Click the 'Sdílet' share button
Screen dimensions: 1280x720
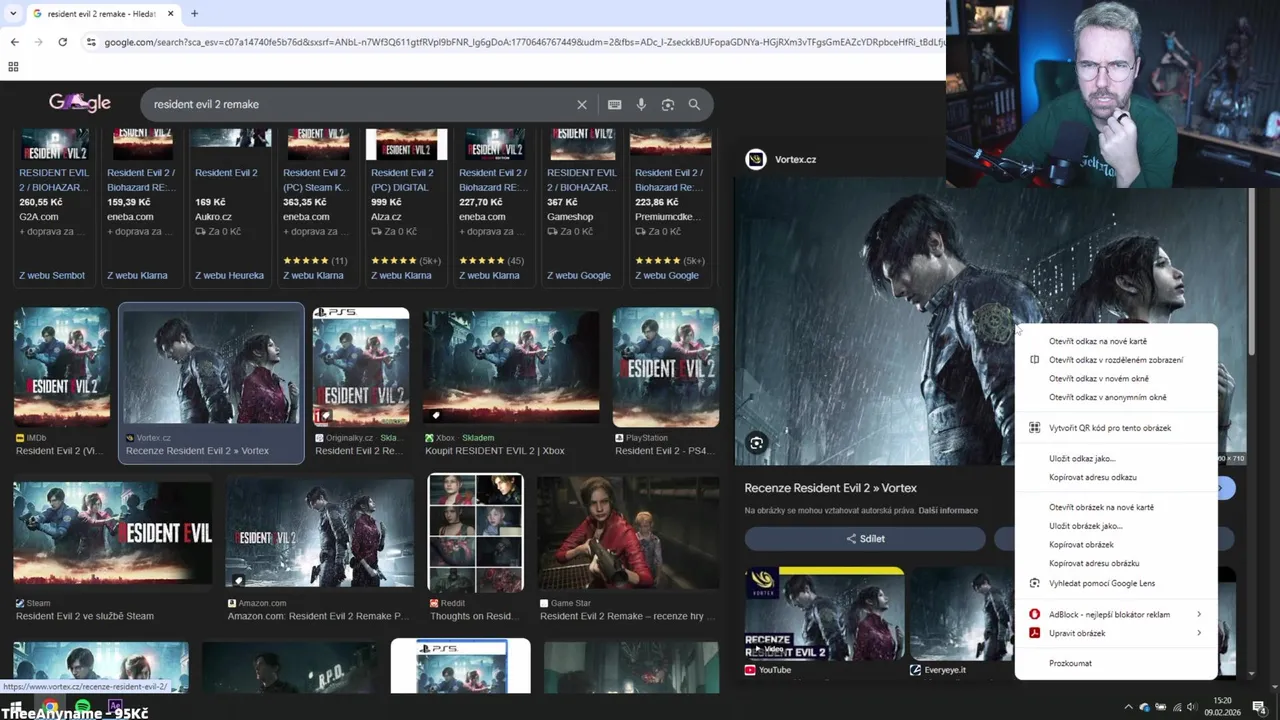pyautogui.click(x=865, y=539)
